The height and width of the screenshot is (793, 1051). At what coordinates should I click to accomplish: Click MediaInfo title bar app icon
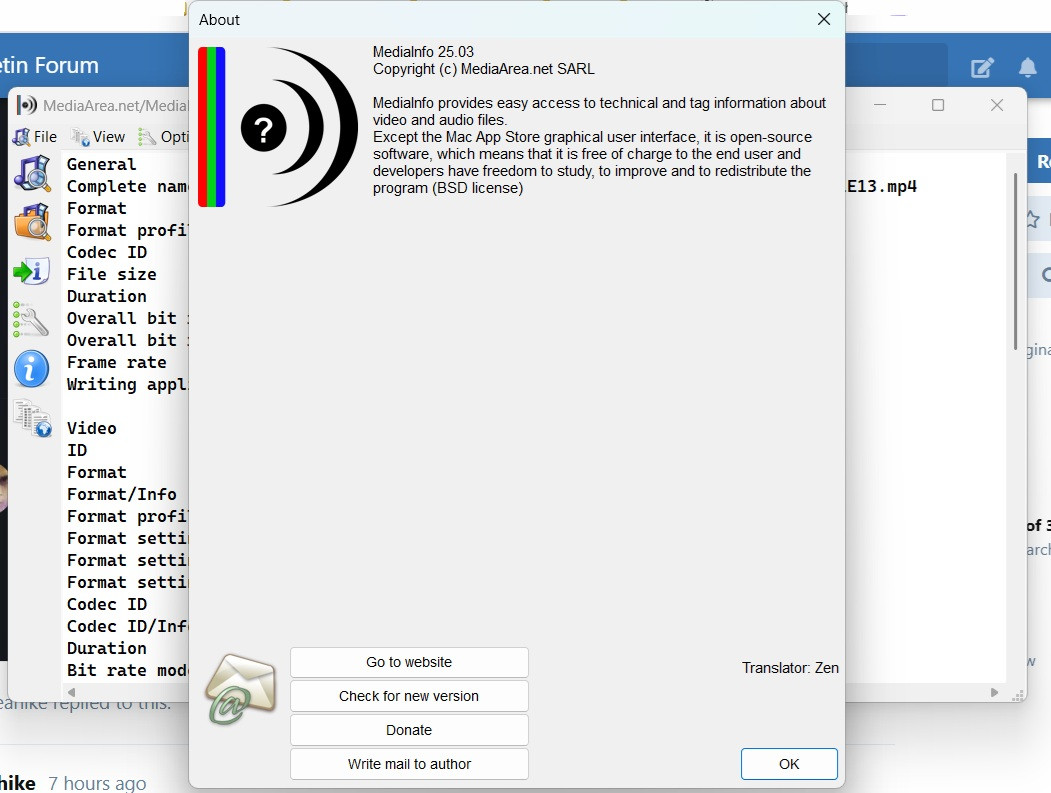pos(27,105)
